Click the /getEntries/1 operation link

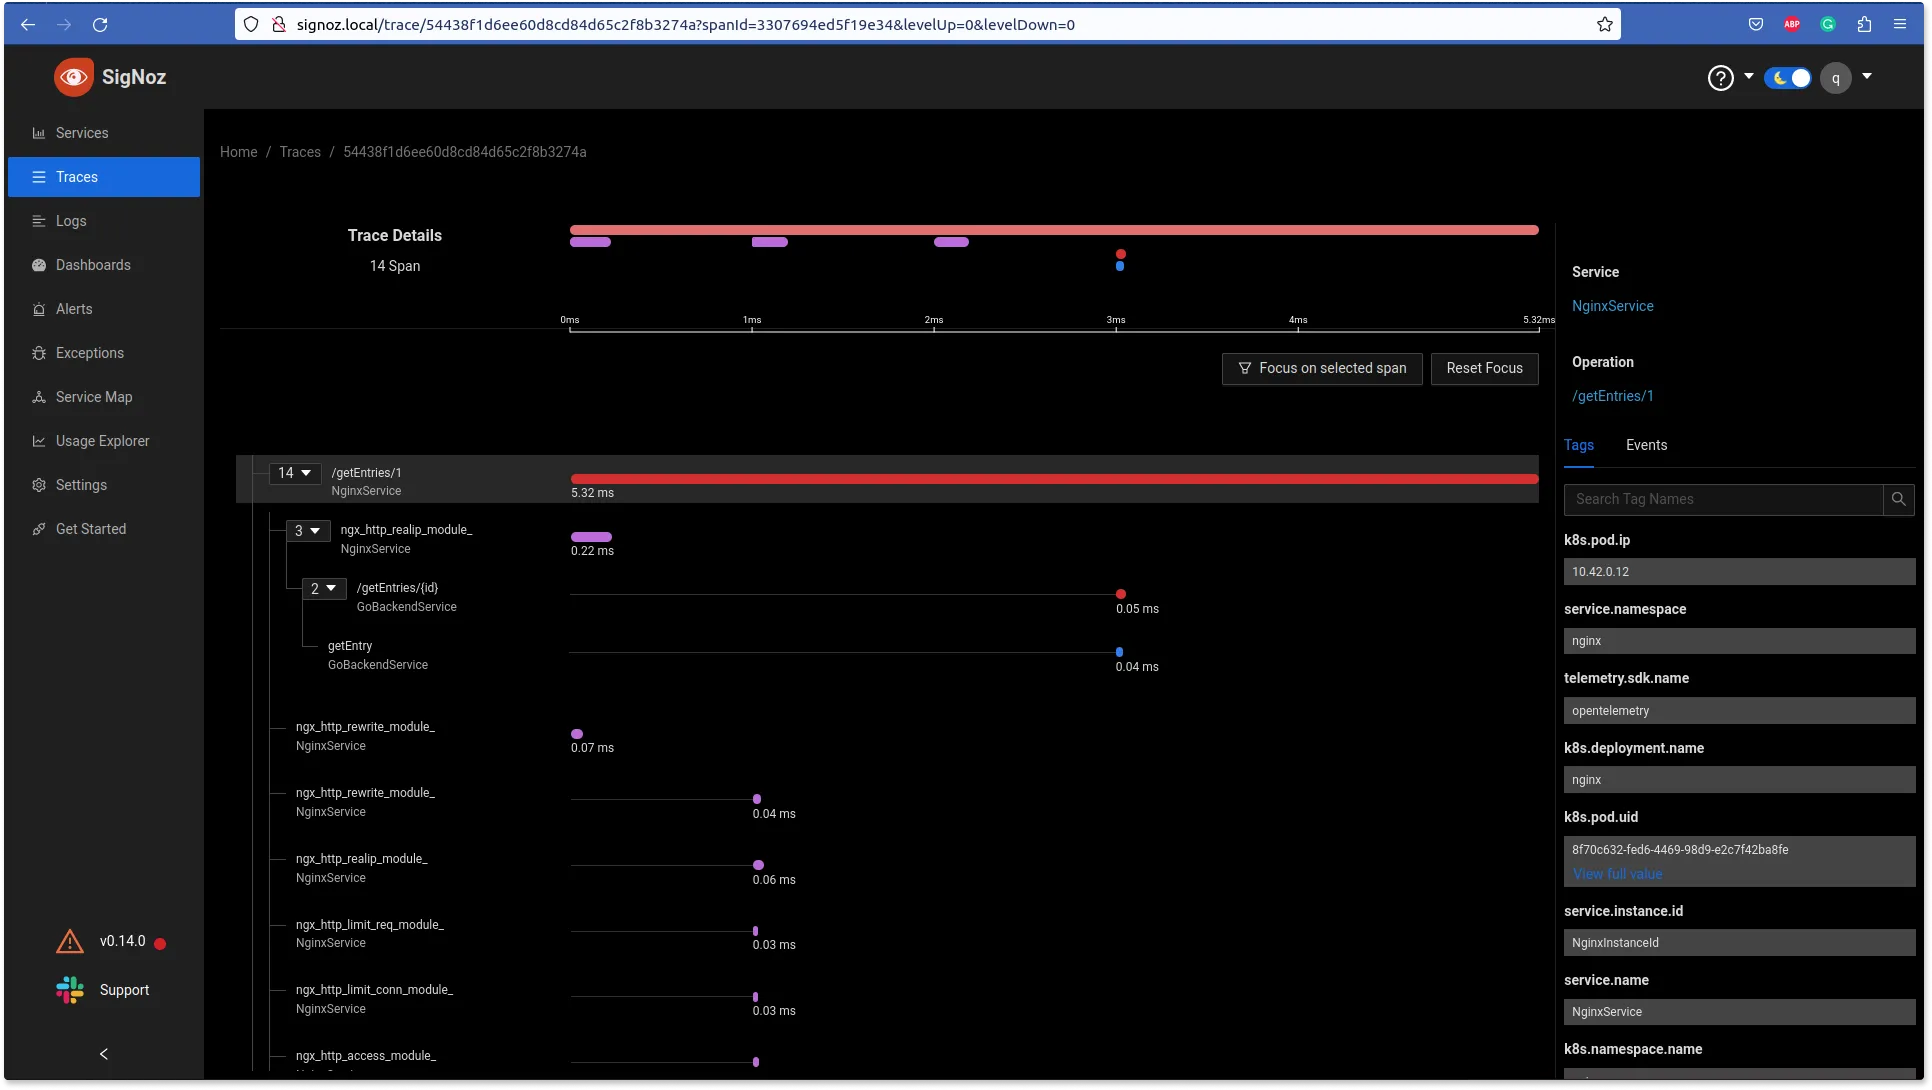pyautogui.click(x=1612, y=396)
